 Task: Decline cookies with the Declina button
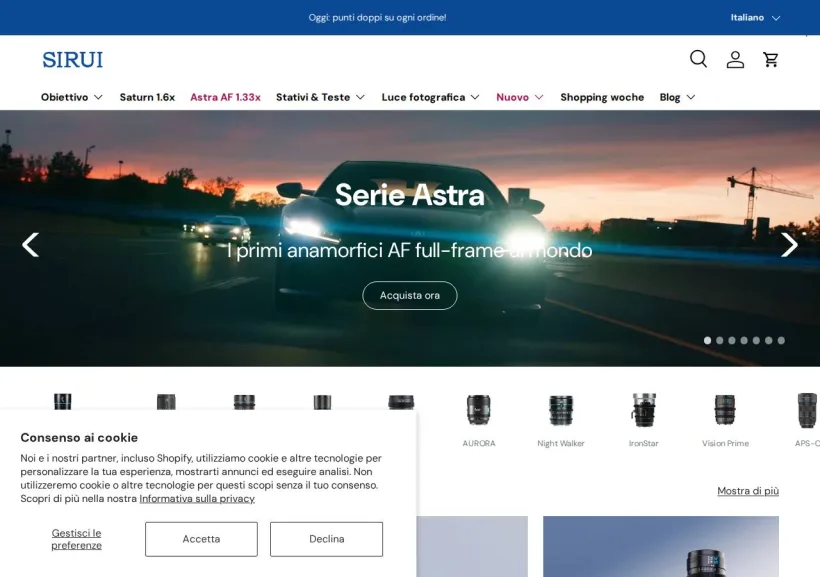coord(326,539)
